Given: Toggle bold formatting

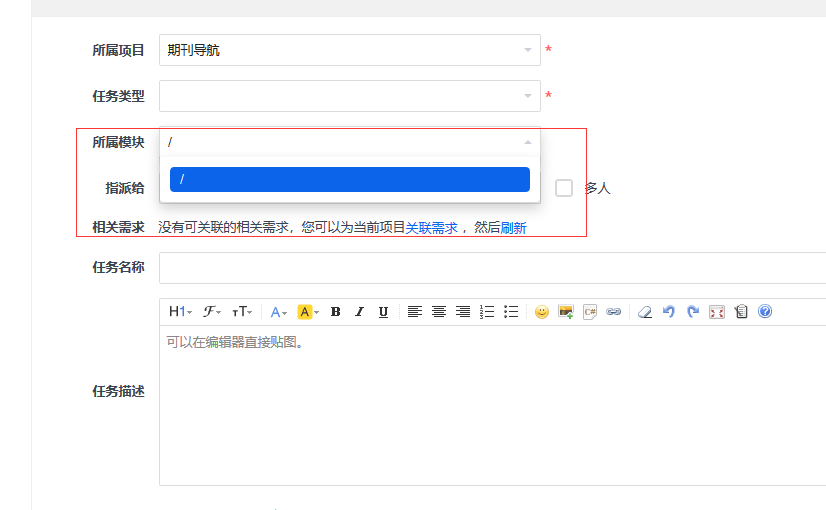Looking at the screenshot, I should pyautogui.click(x=336, y=312).
